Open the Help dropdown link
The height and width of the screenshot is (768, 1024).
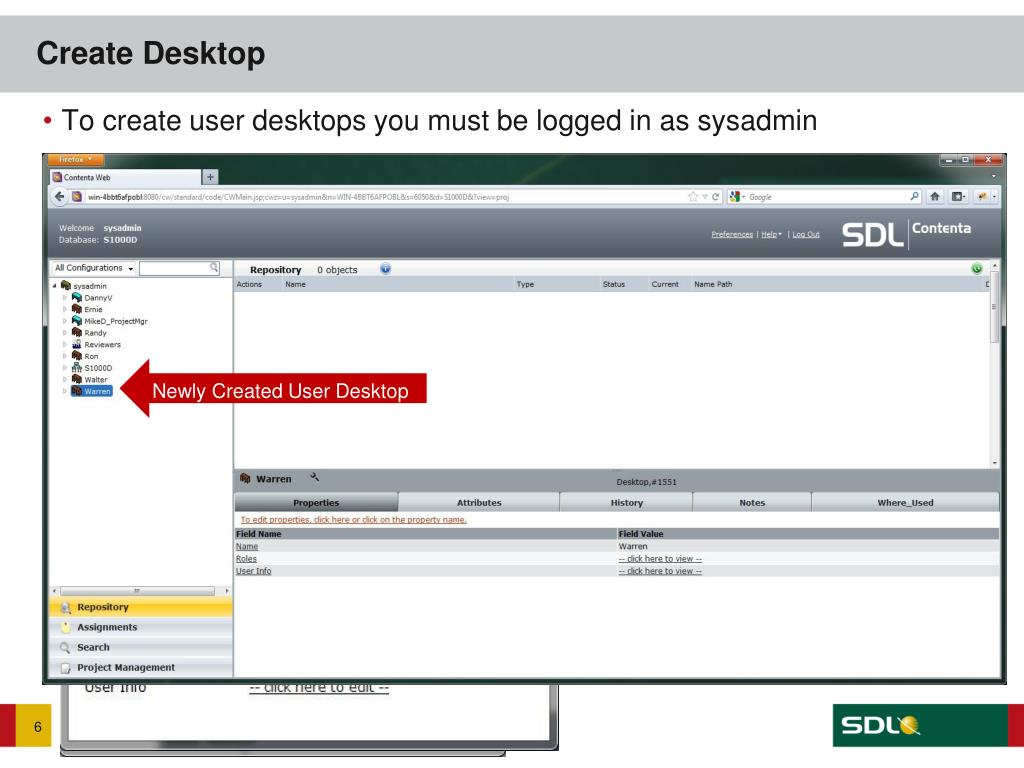tap(771, 234)
